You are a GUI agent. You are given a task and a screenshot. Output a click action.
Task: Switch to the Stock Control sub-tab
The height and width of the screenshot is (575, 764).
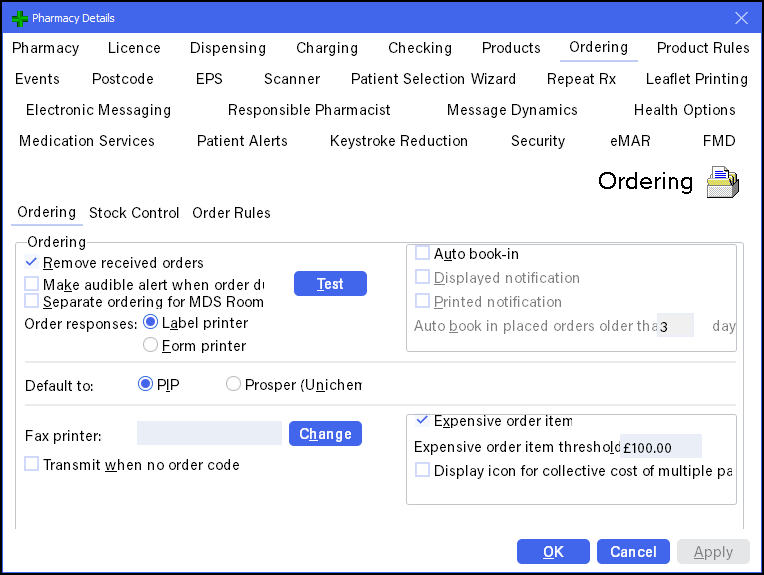(134, 213)
